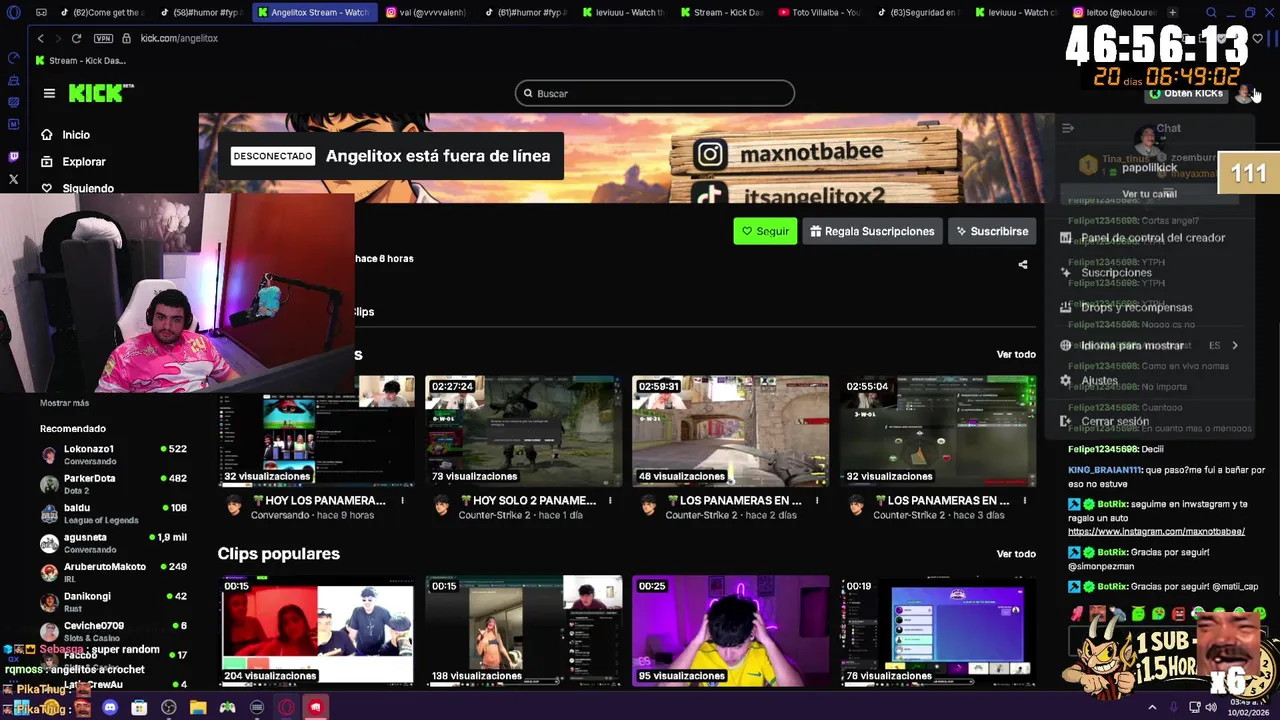The height and width of the screenshot is (720, 1280).
Task: Switch to (62)Come get the TikTok tab
Action: (102, 13)
